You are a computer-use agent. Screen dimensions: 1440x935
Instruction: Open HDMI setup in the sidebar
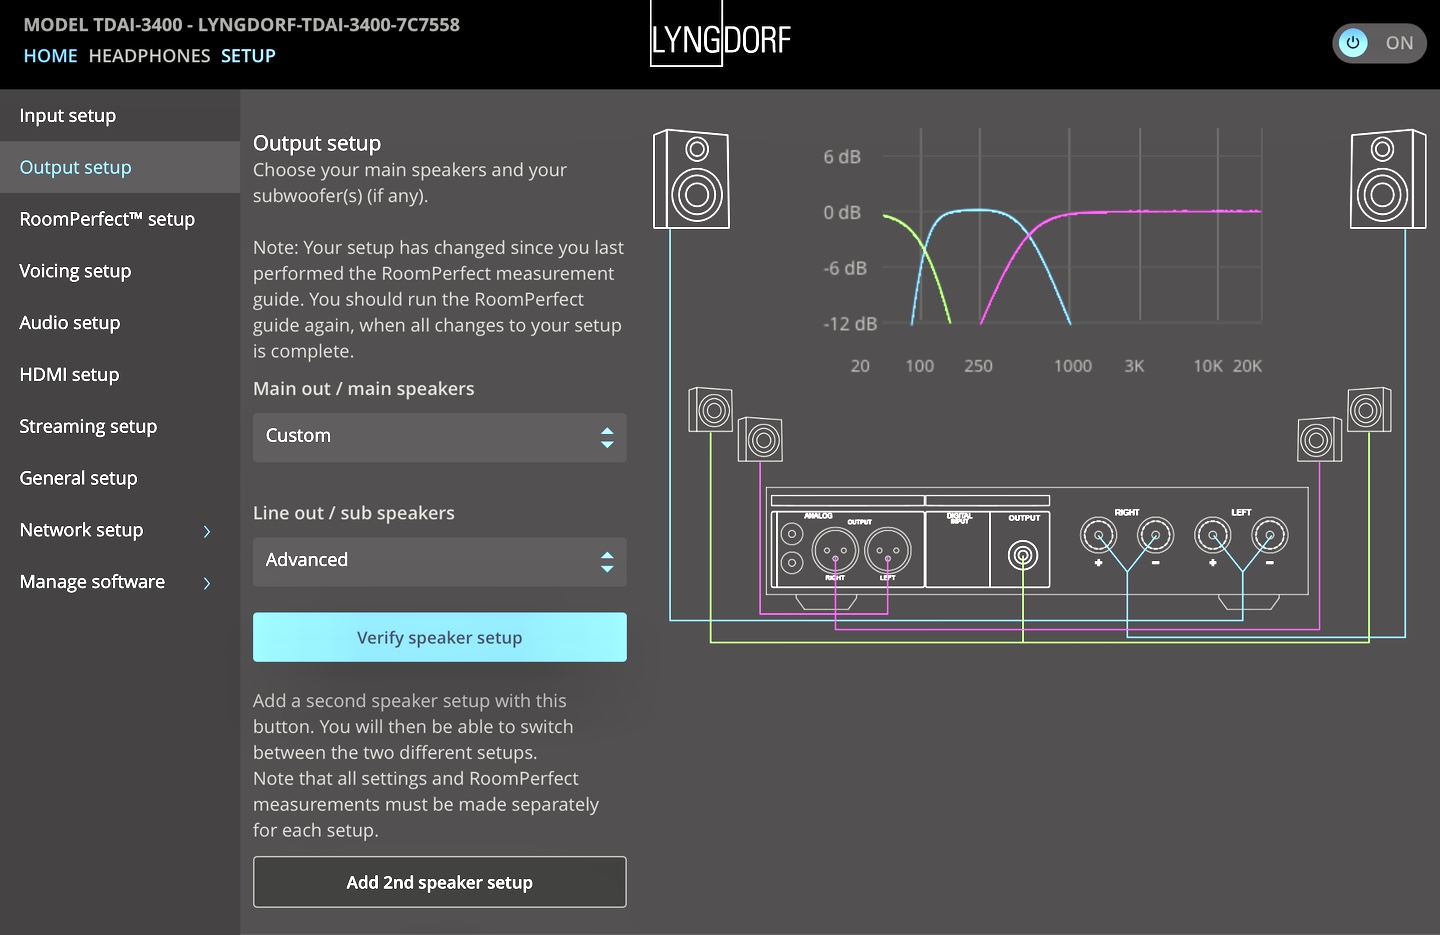click(120, 375)
